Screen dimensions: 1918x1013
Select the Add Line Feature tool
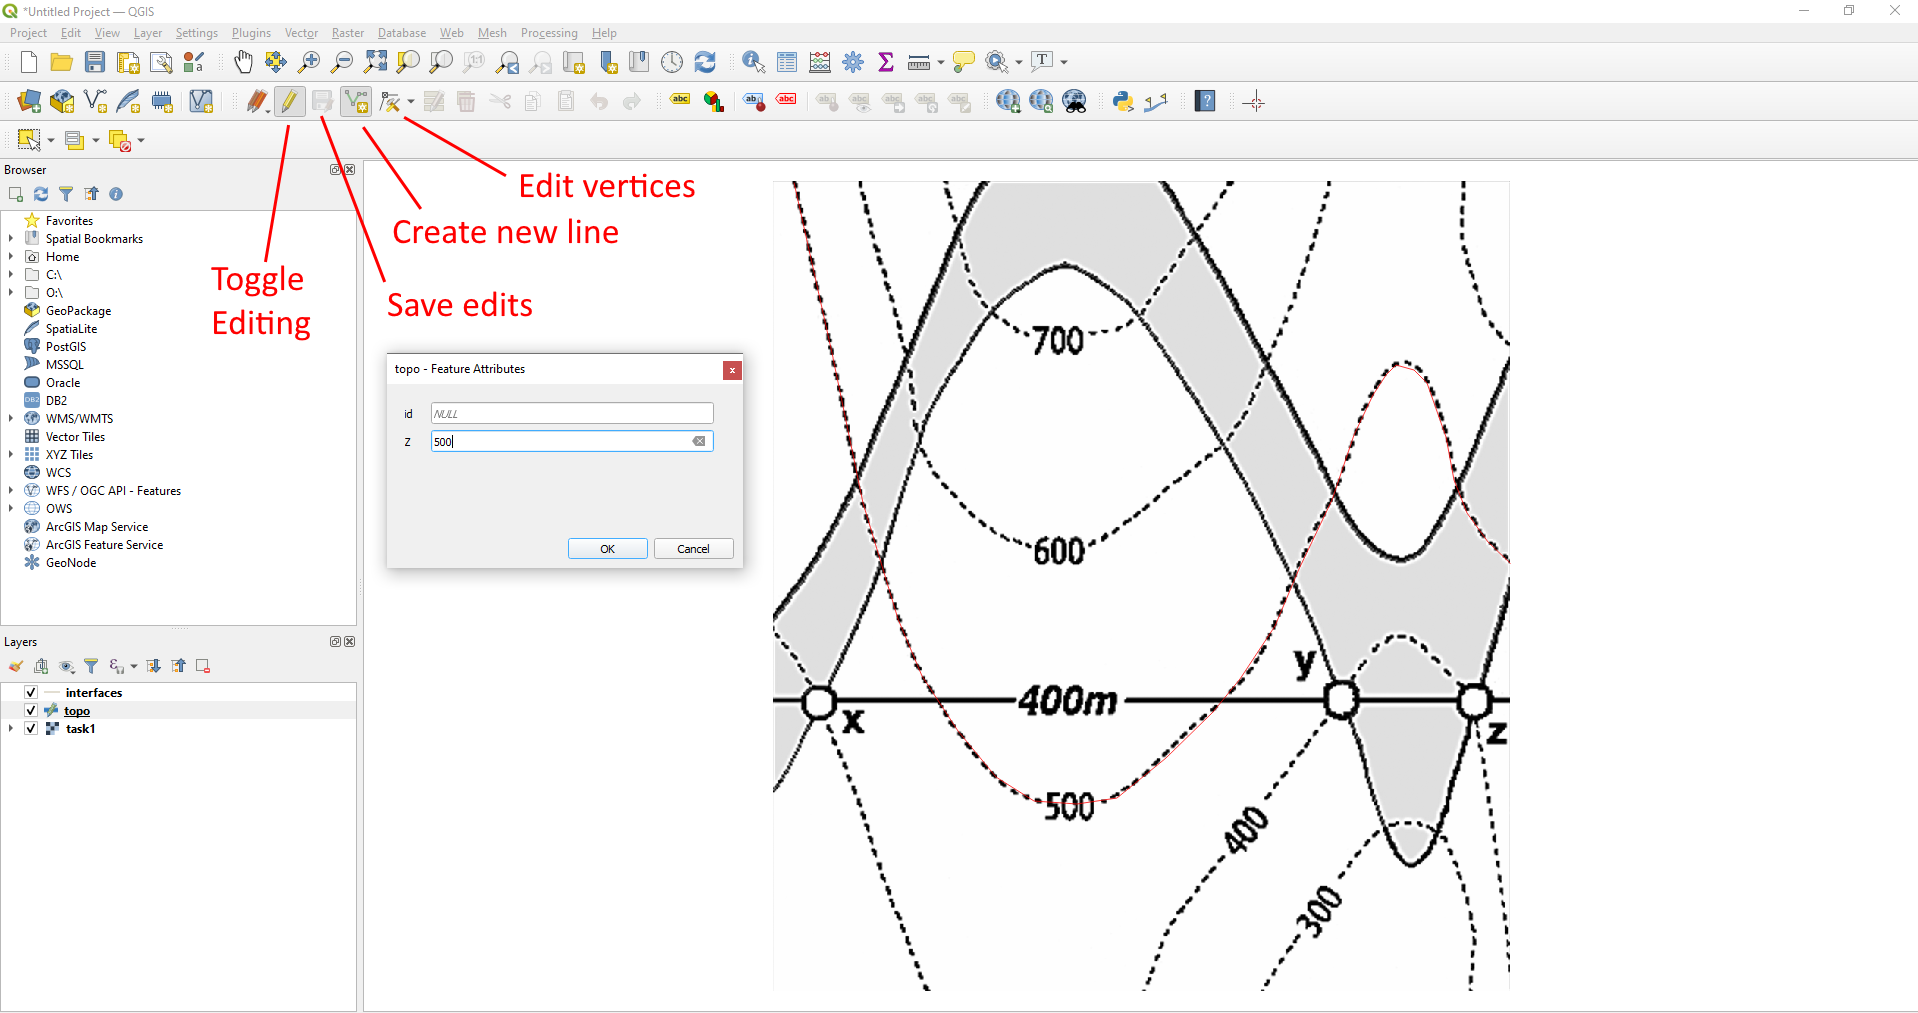pyautogui.click(x=356, y=101)
